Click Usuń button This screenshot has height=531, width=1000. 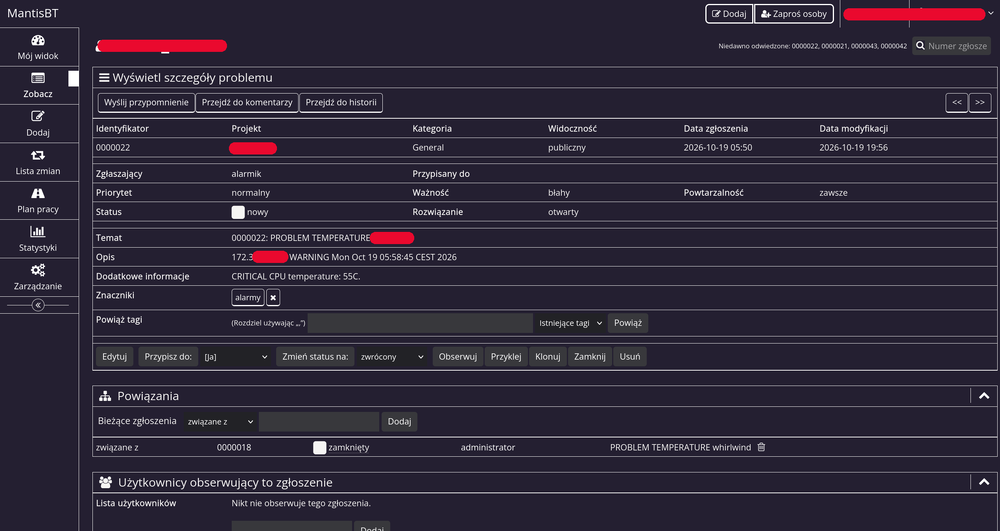point(629,357)
